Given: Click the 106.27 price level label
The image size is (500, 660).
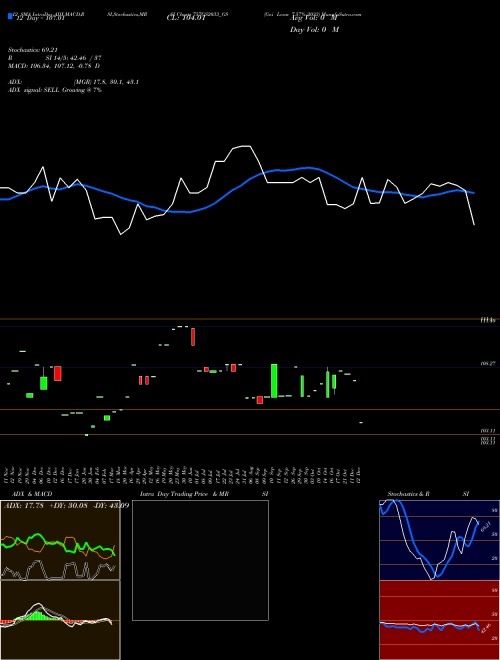Looking at the screenshot, I should (x=487, y=363).
